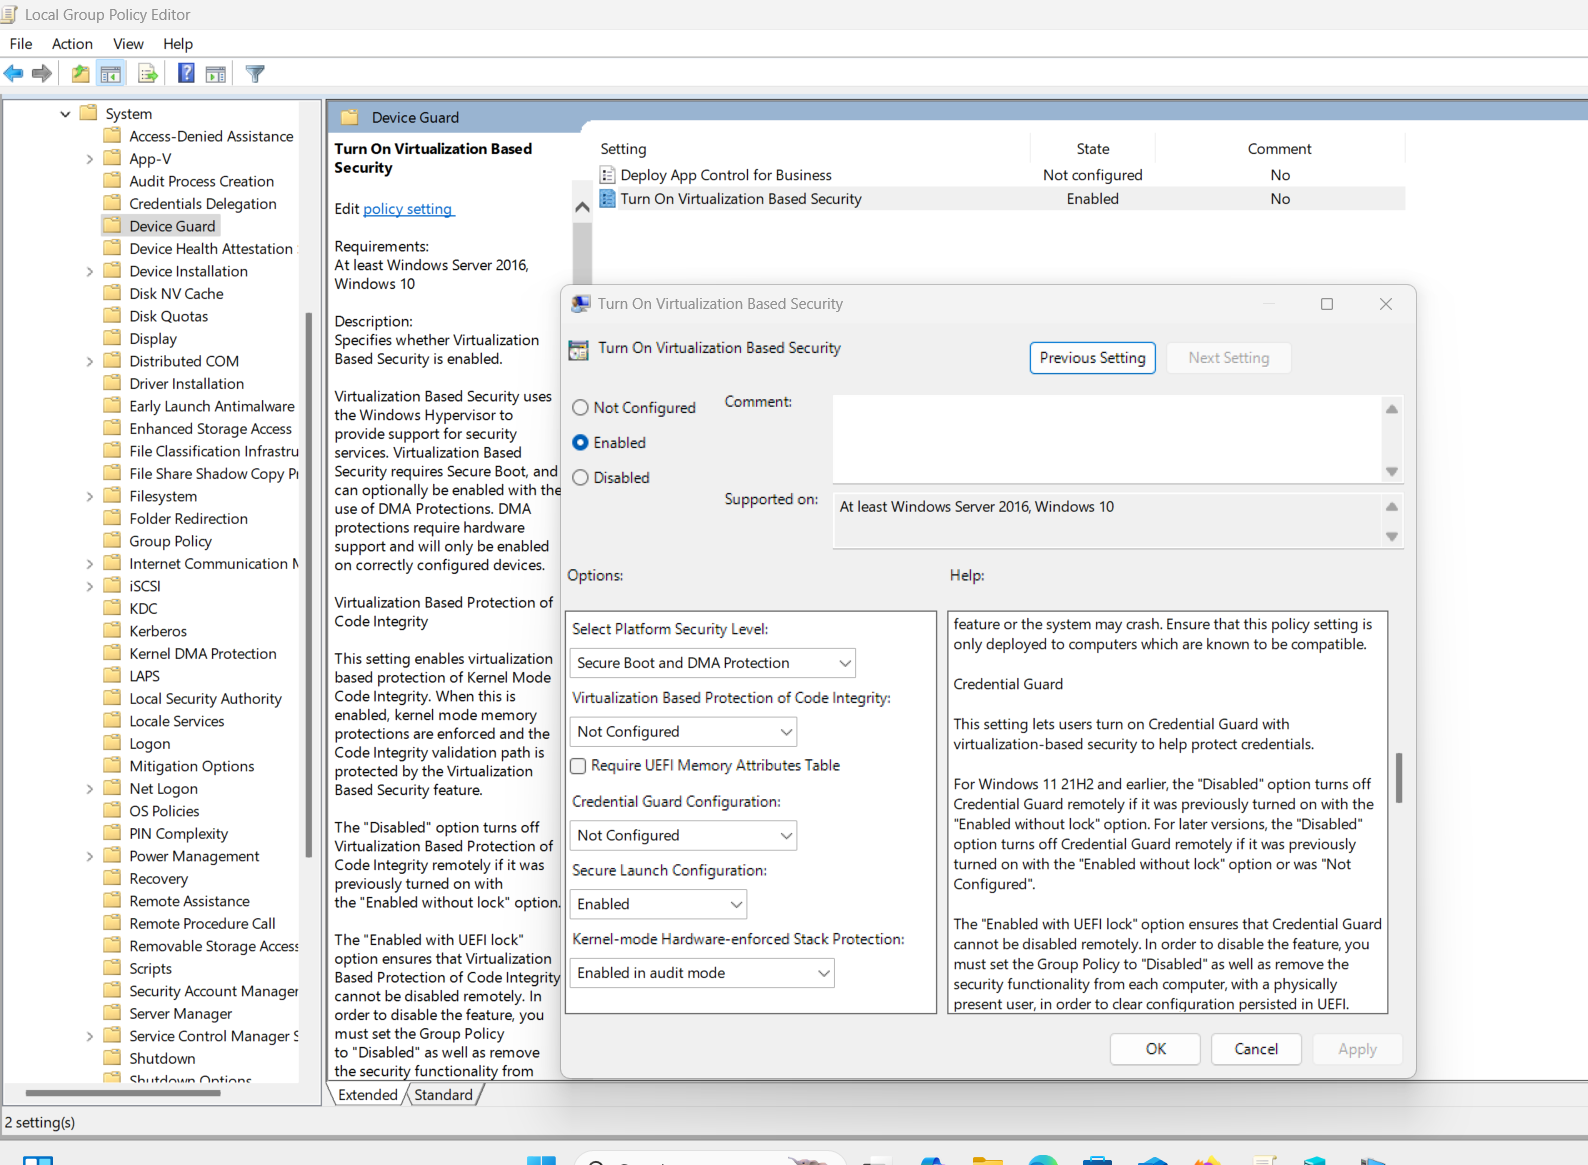
Task: Check Require UEFI Memory Attributes Table
Action: [x=578, y=766]
